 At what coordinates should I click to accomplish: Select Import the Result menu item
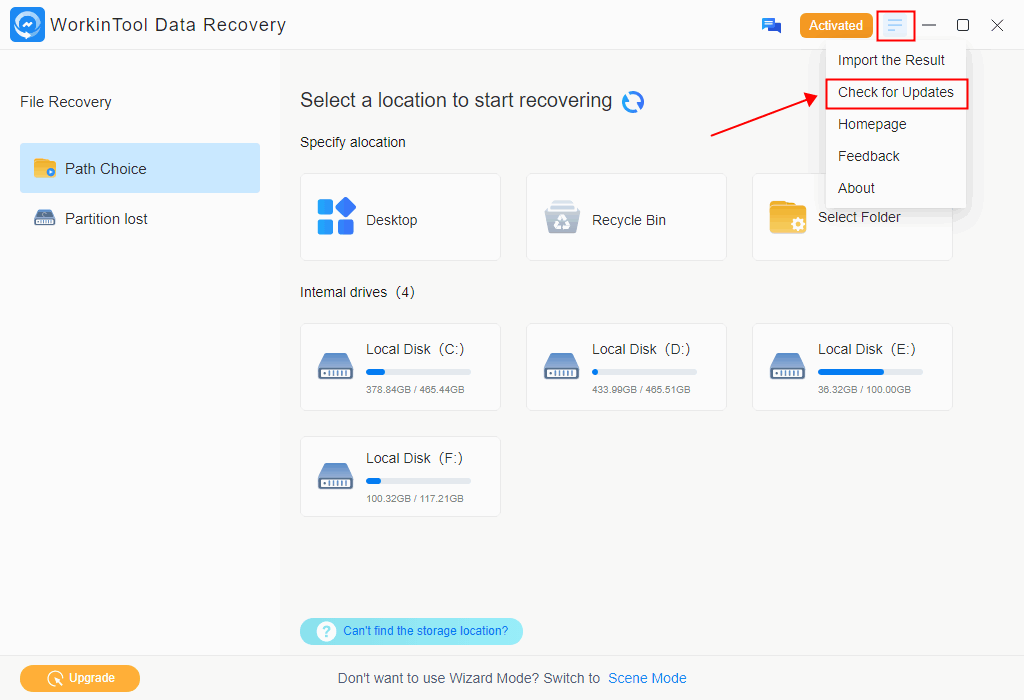pyautogui.click(x=891, y=60)
